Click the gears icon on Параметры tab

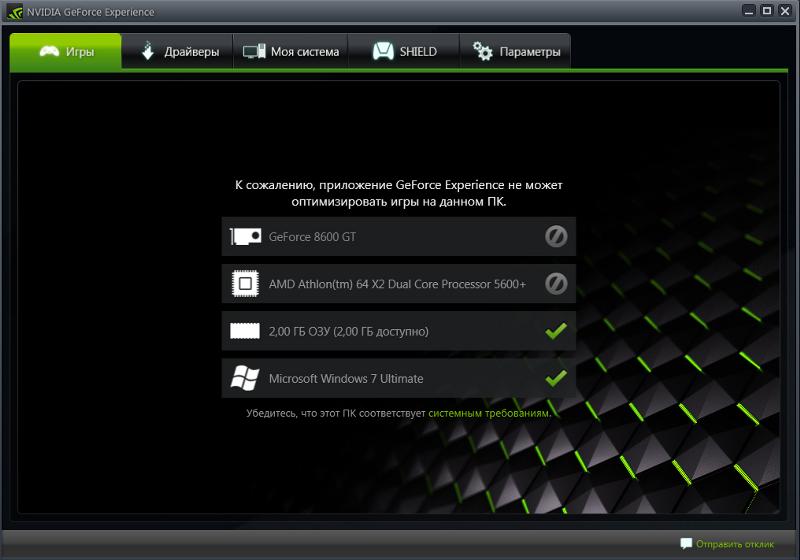coord(483,51)
